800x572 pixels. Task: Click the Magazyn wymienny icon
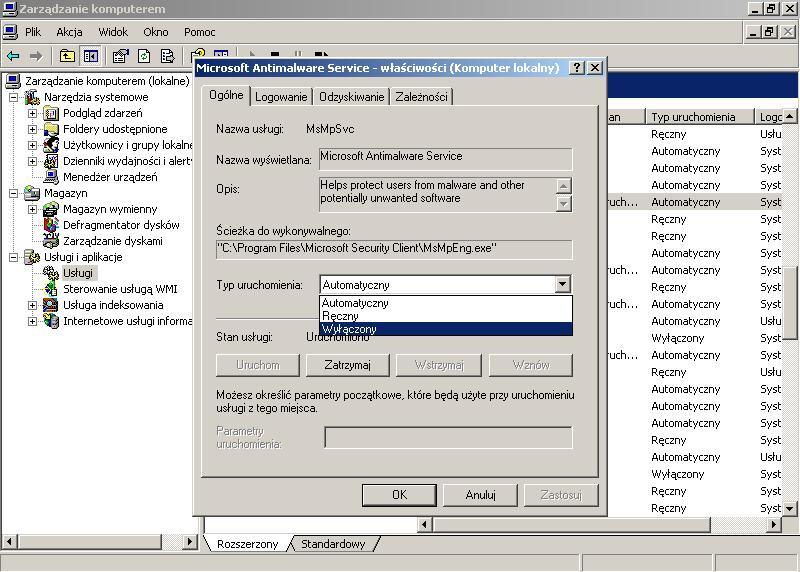(51, 209)
